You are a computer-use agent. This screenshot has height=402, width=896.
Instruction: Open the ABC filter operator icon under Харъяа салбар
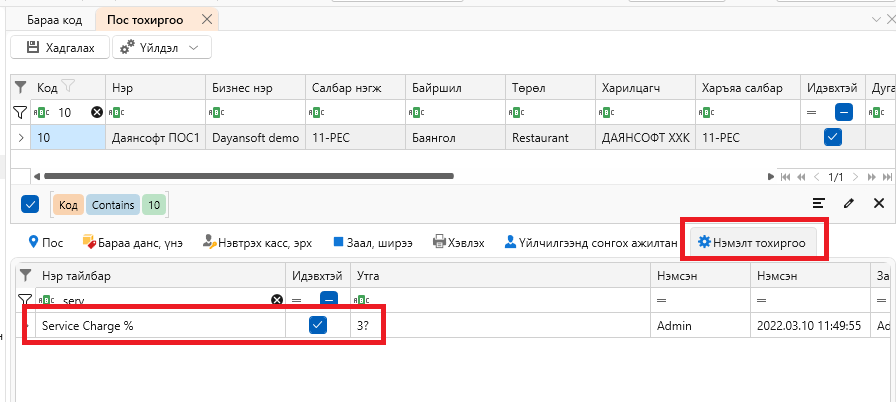click(x=705, y=112)
